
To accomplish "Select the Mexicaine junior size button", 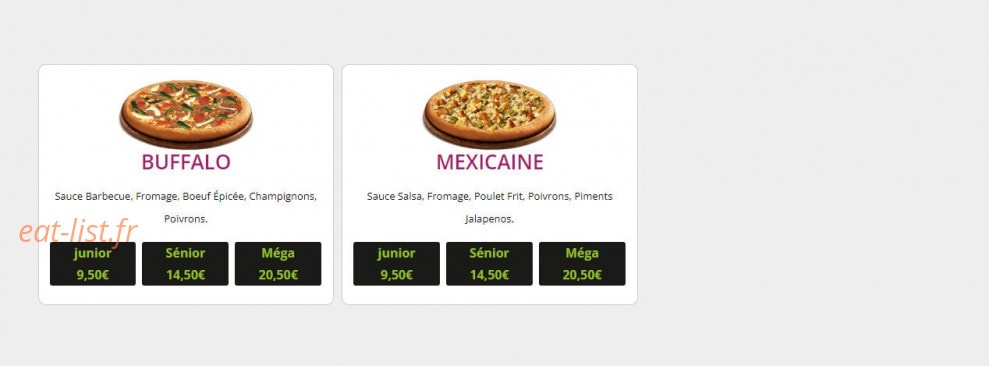I will tap(396, 264).
